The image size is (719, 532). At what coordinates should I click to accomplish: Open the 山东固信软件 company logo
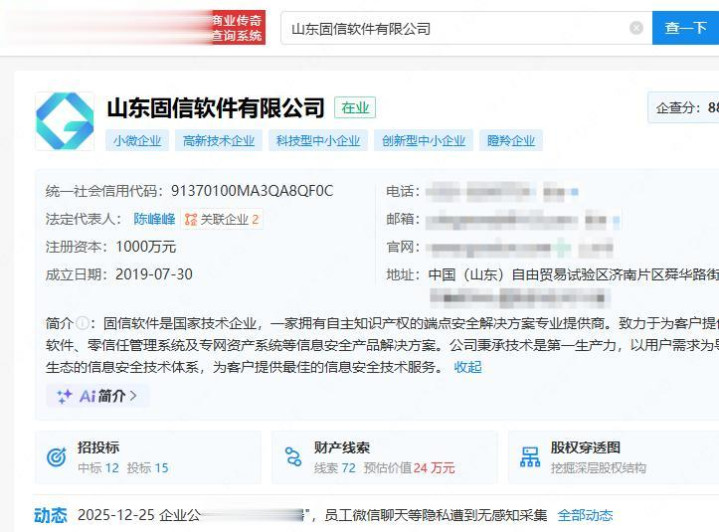tap(65, 122)
